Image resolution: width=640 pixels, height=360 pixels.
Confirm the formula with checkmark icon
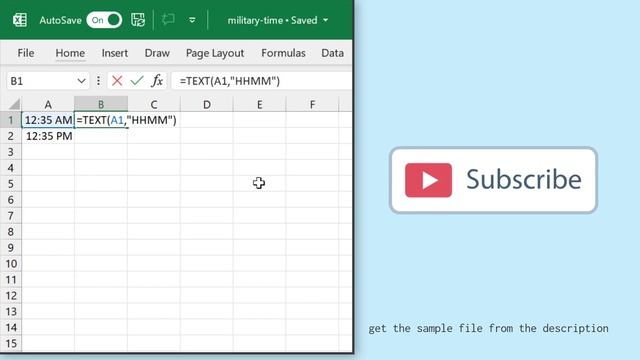[137, 81]
